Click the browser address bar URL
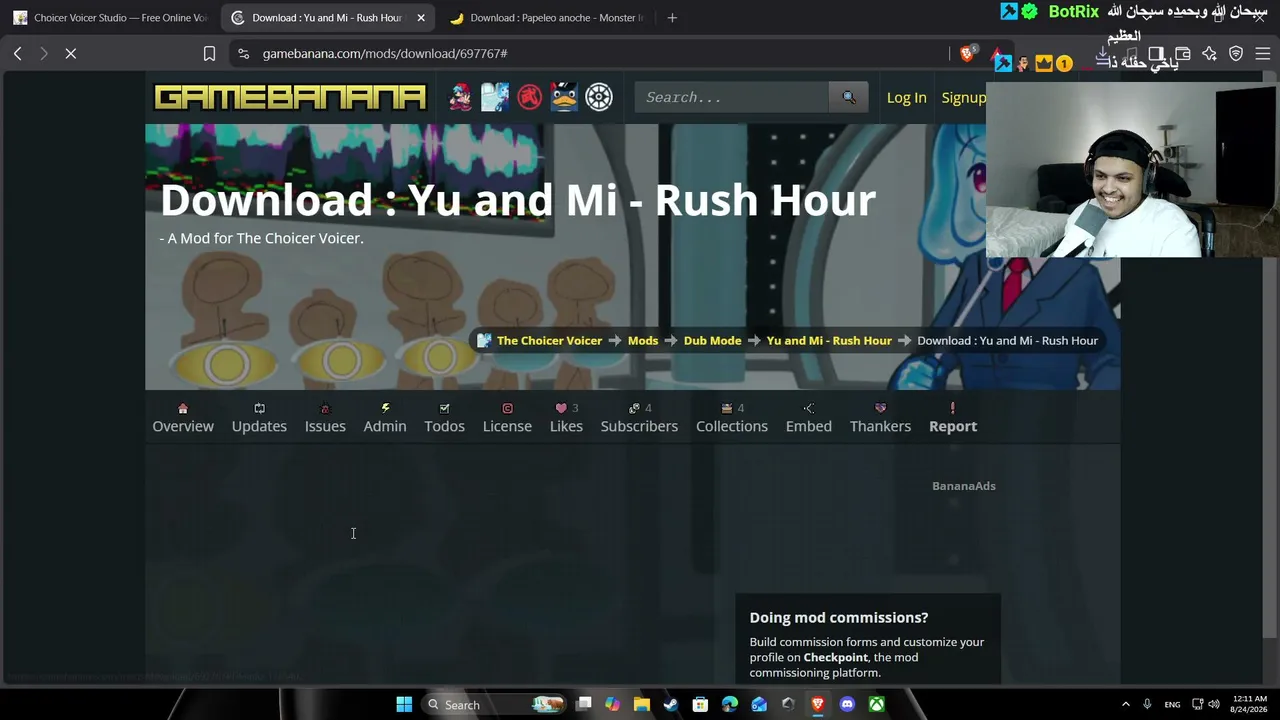Image resolution: width=1280 pixels, height=720 pixels. click(x=385, y=53)
